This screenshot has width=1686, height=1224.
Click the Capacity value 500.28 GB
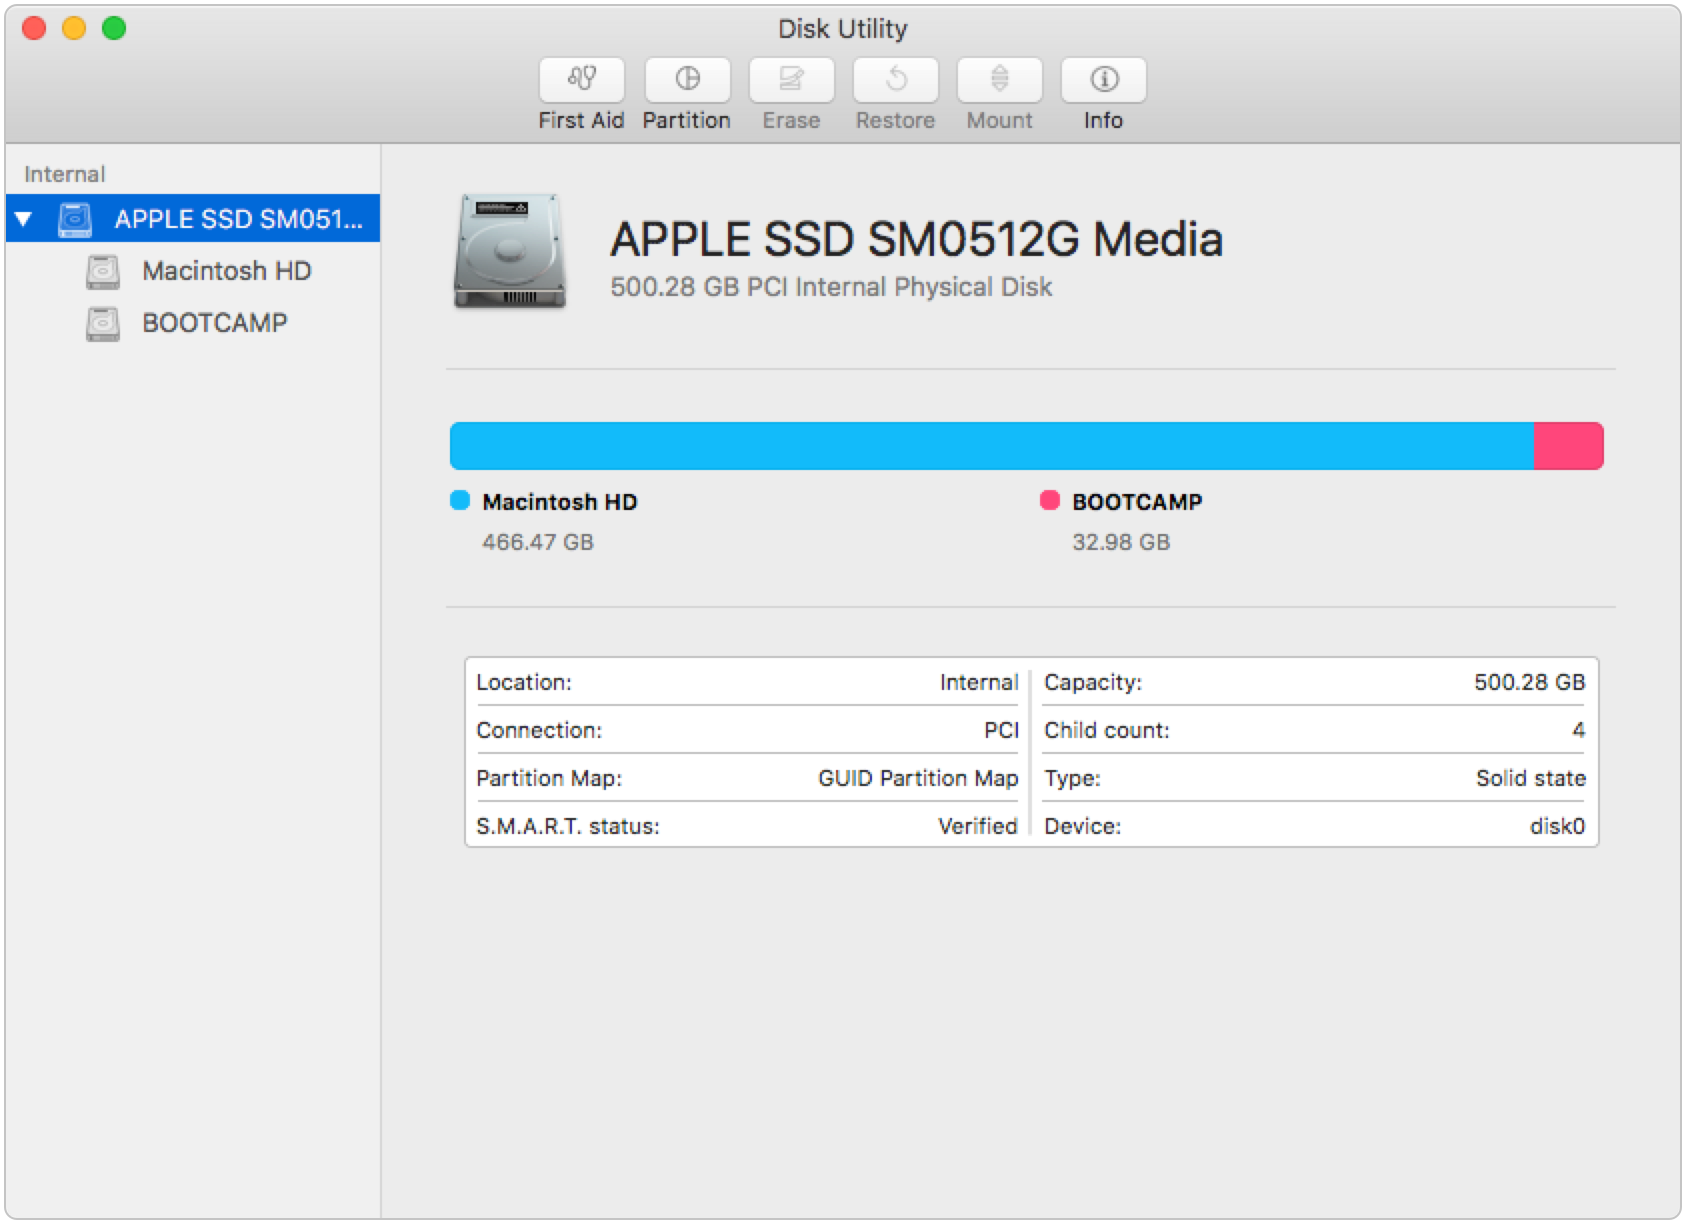[x=1530, y=682]
